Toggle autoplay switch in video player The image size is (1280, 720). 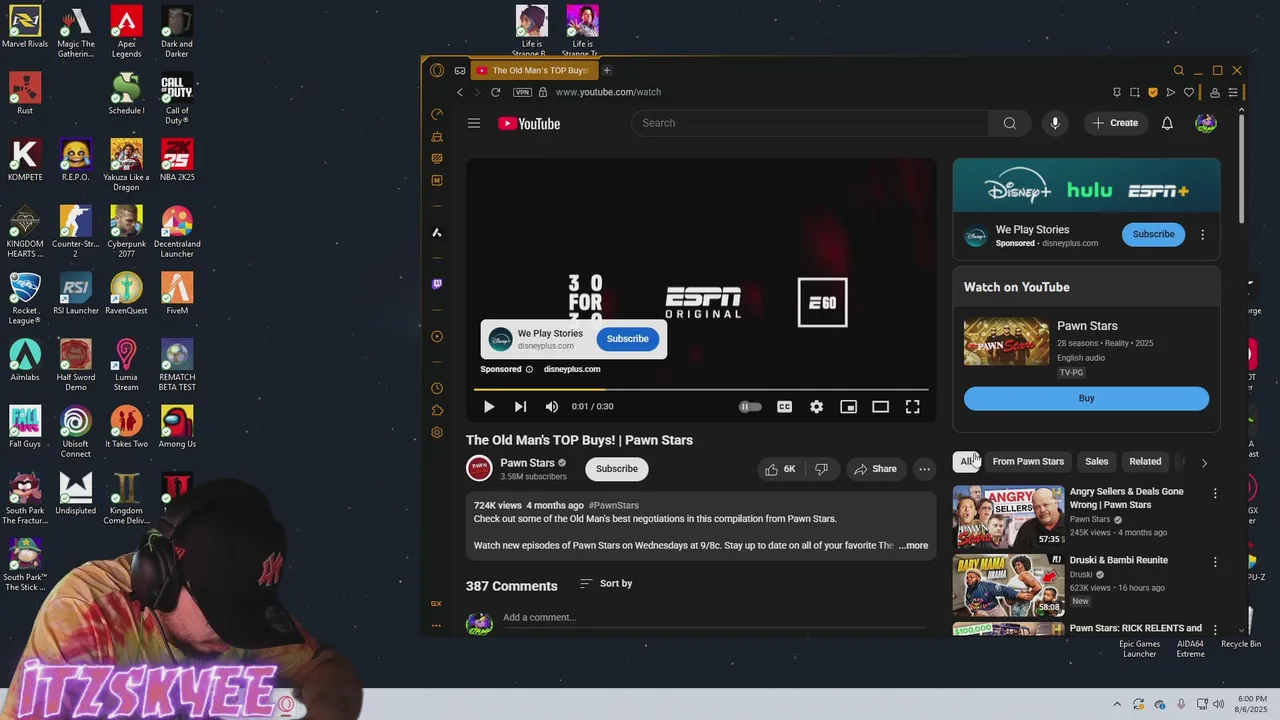(x=750, y=407)
